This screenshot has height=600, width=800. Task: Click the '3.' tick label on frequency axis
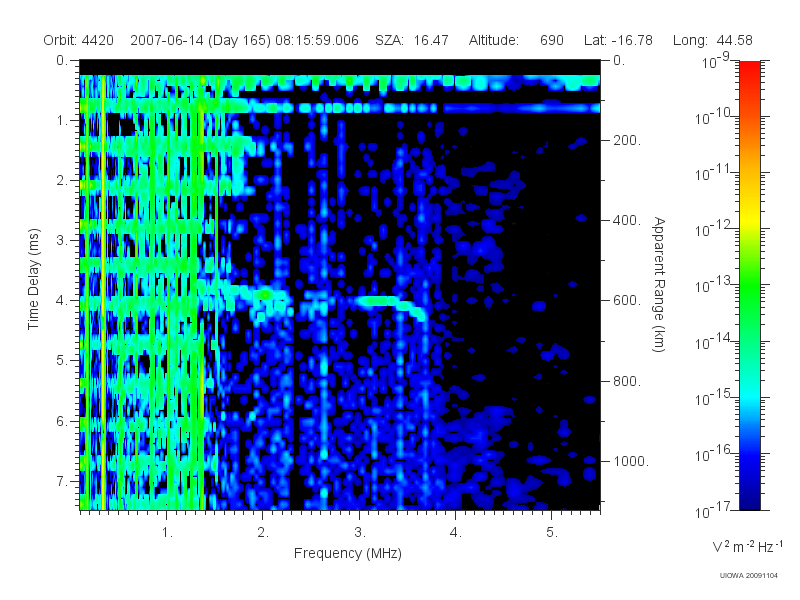coord(360,533)
